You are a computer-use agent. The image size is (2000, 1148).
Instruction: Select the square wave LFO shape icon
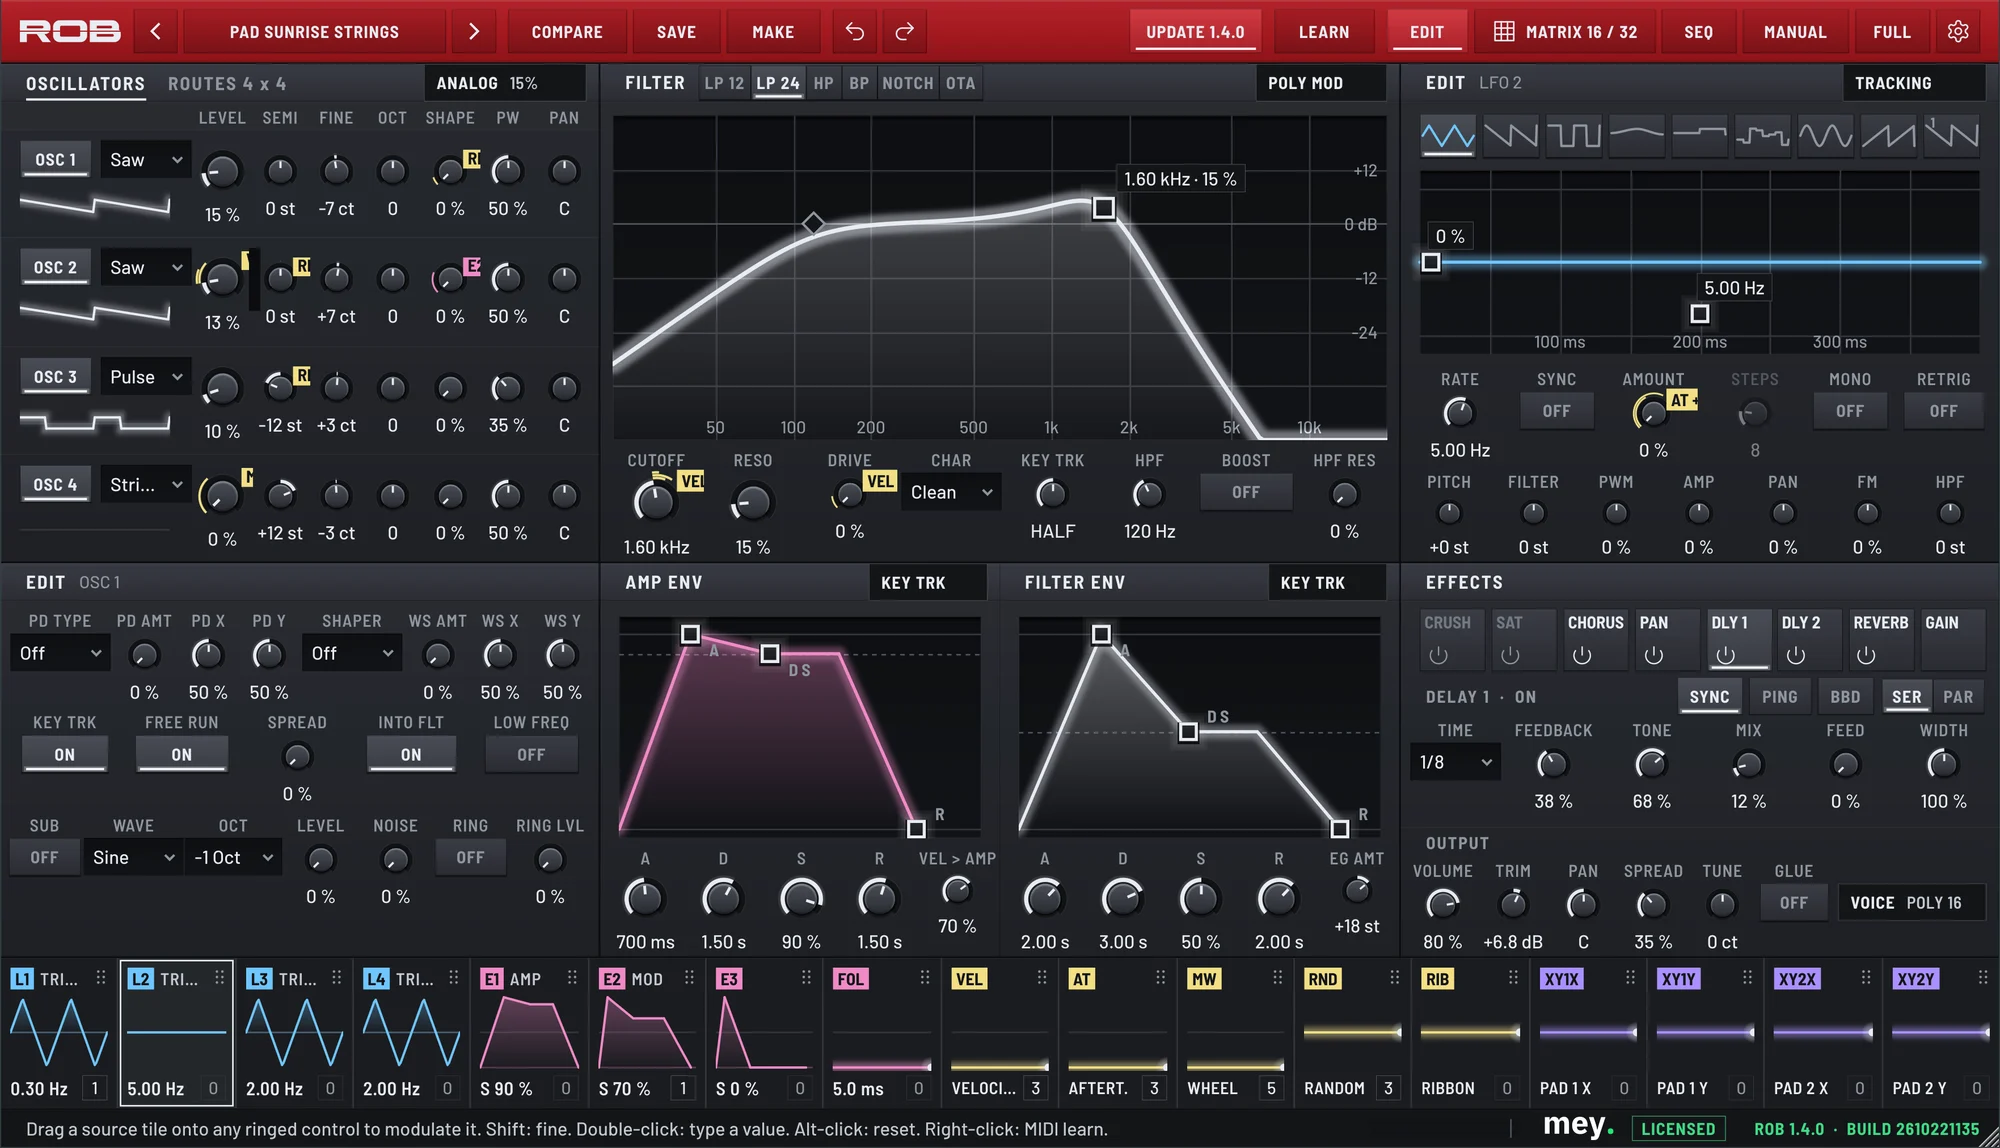1573,134
